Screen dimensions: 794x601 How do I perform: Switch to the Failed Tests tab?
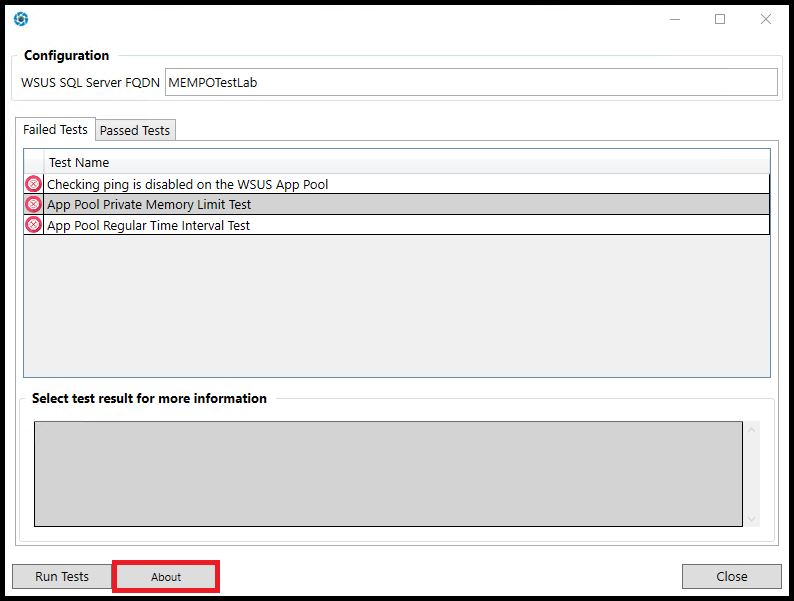pos(55,130)
